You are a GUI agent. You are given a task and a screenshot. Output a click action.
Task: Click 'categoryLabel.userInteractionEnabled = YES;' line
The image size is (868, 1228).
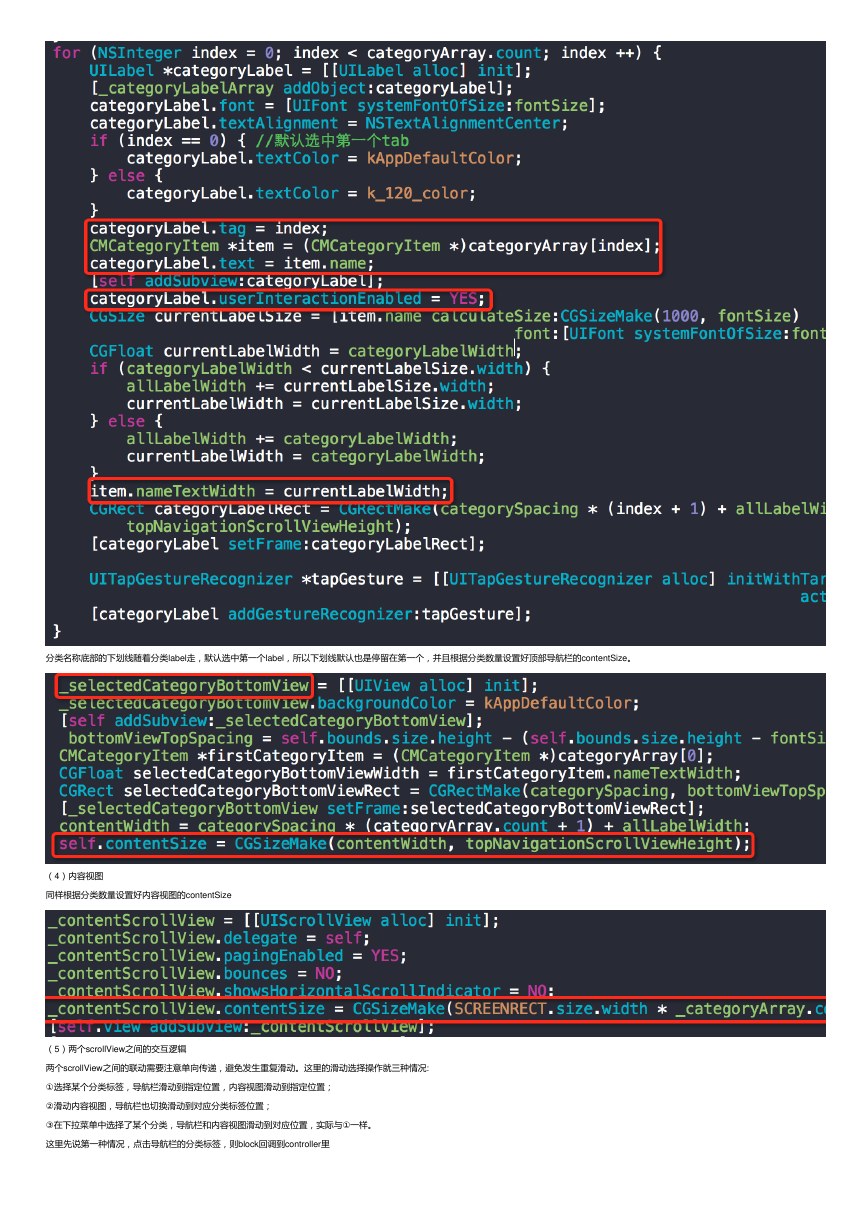(x=287, y=298)
